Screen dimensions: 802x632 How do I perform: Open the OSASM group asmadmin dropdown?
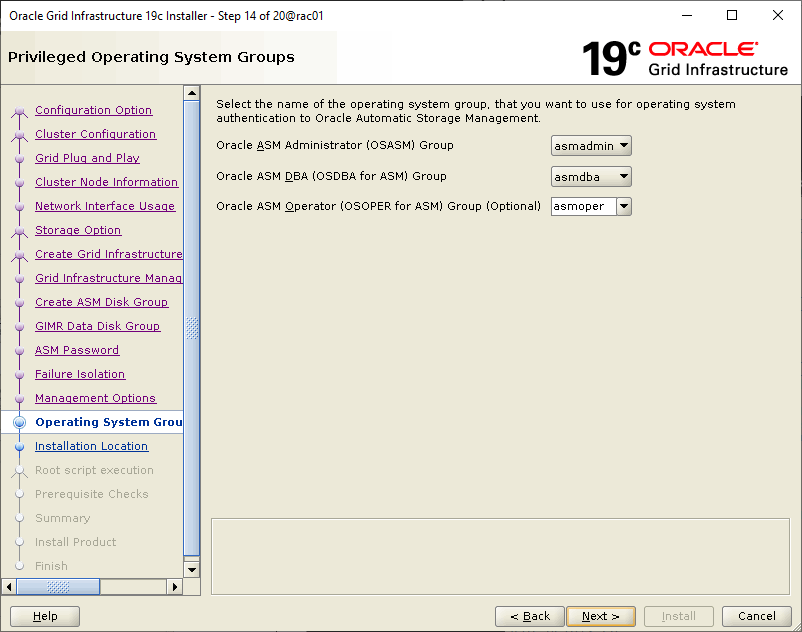point(591,146)
